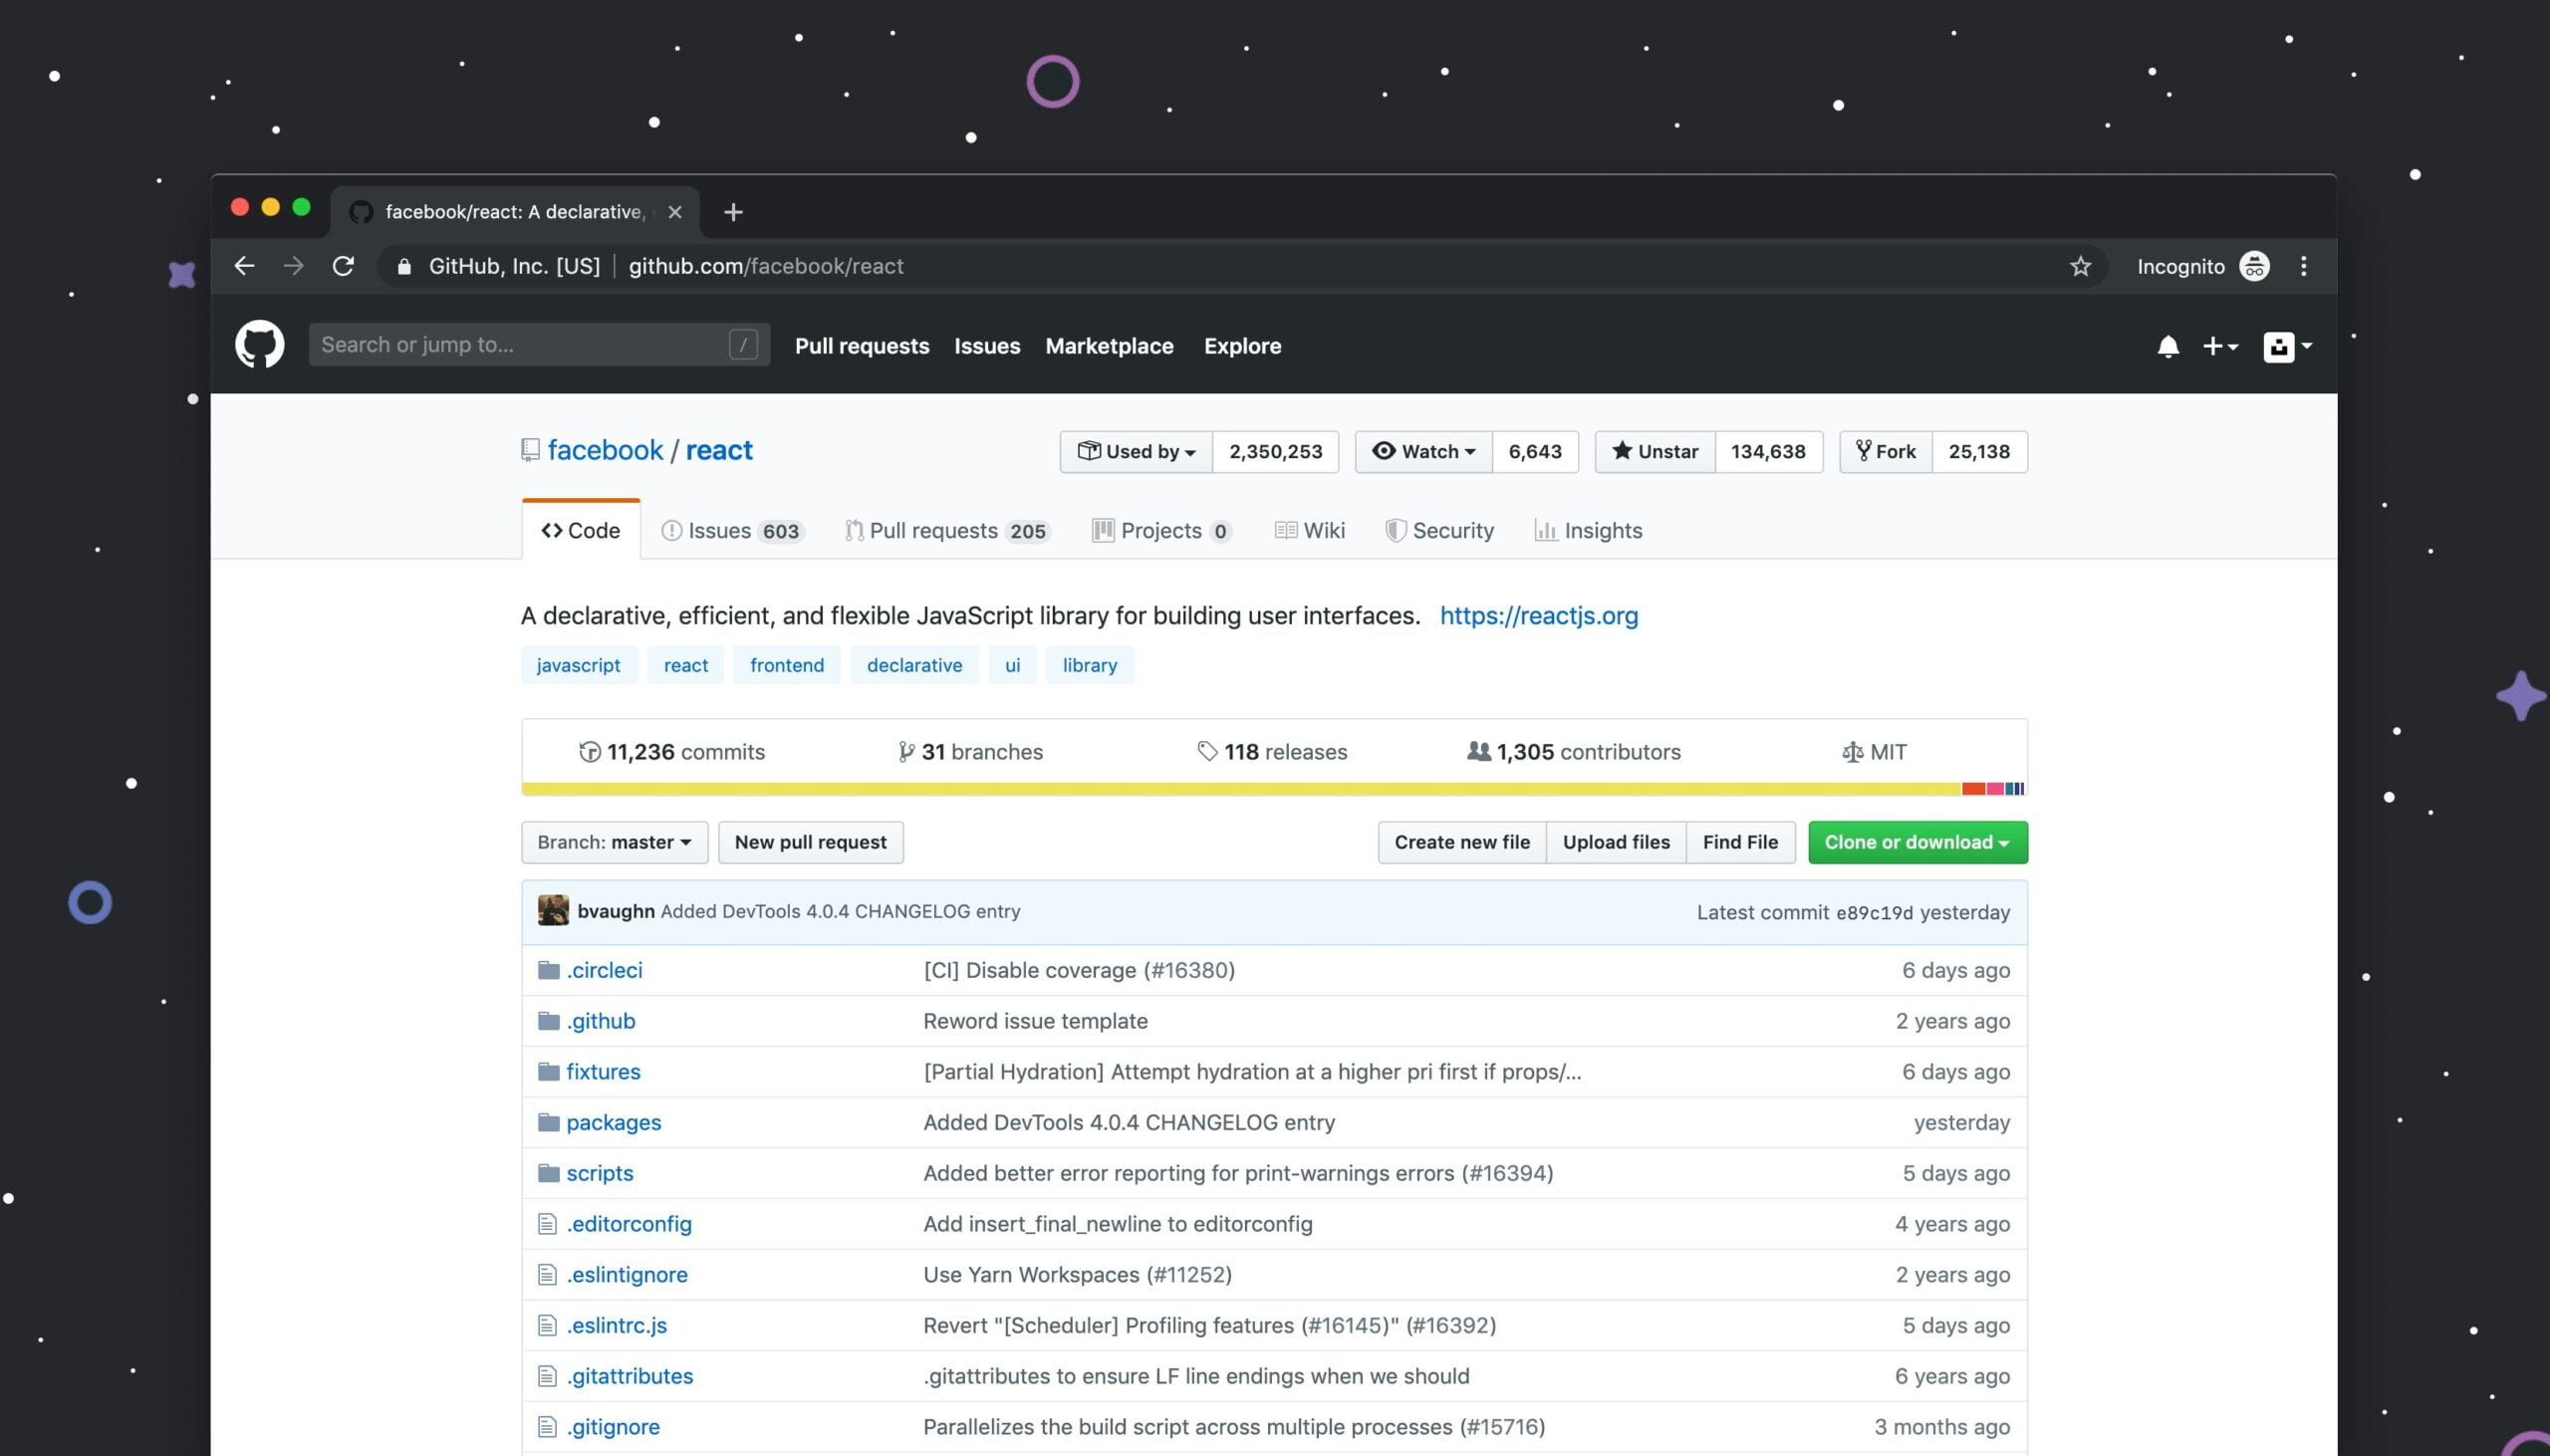Toggle incognito mode icon
This screenshot has height=1456, width=2550.
[2256, 266]
